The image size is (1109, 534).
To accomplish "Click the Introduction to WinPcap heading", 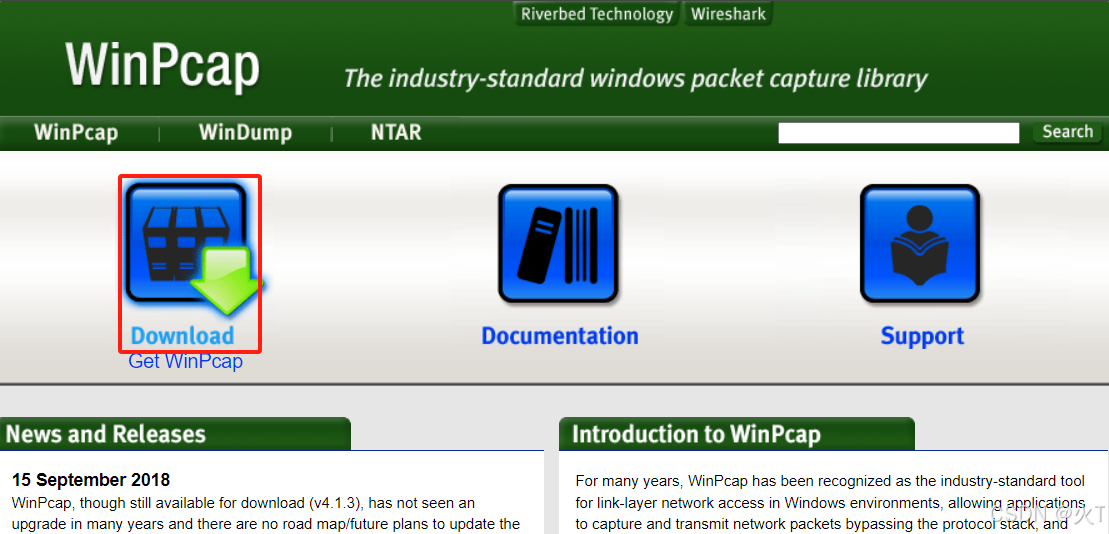I will tap(697, 434).
